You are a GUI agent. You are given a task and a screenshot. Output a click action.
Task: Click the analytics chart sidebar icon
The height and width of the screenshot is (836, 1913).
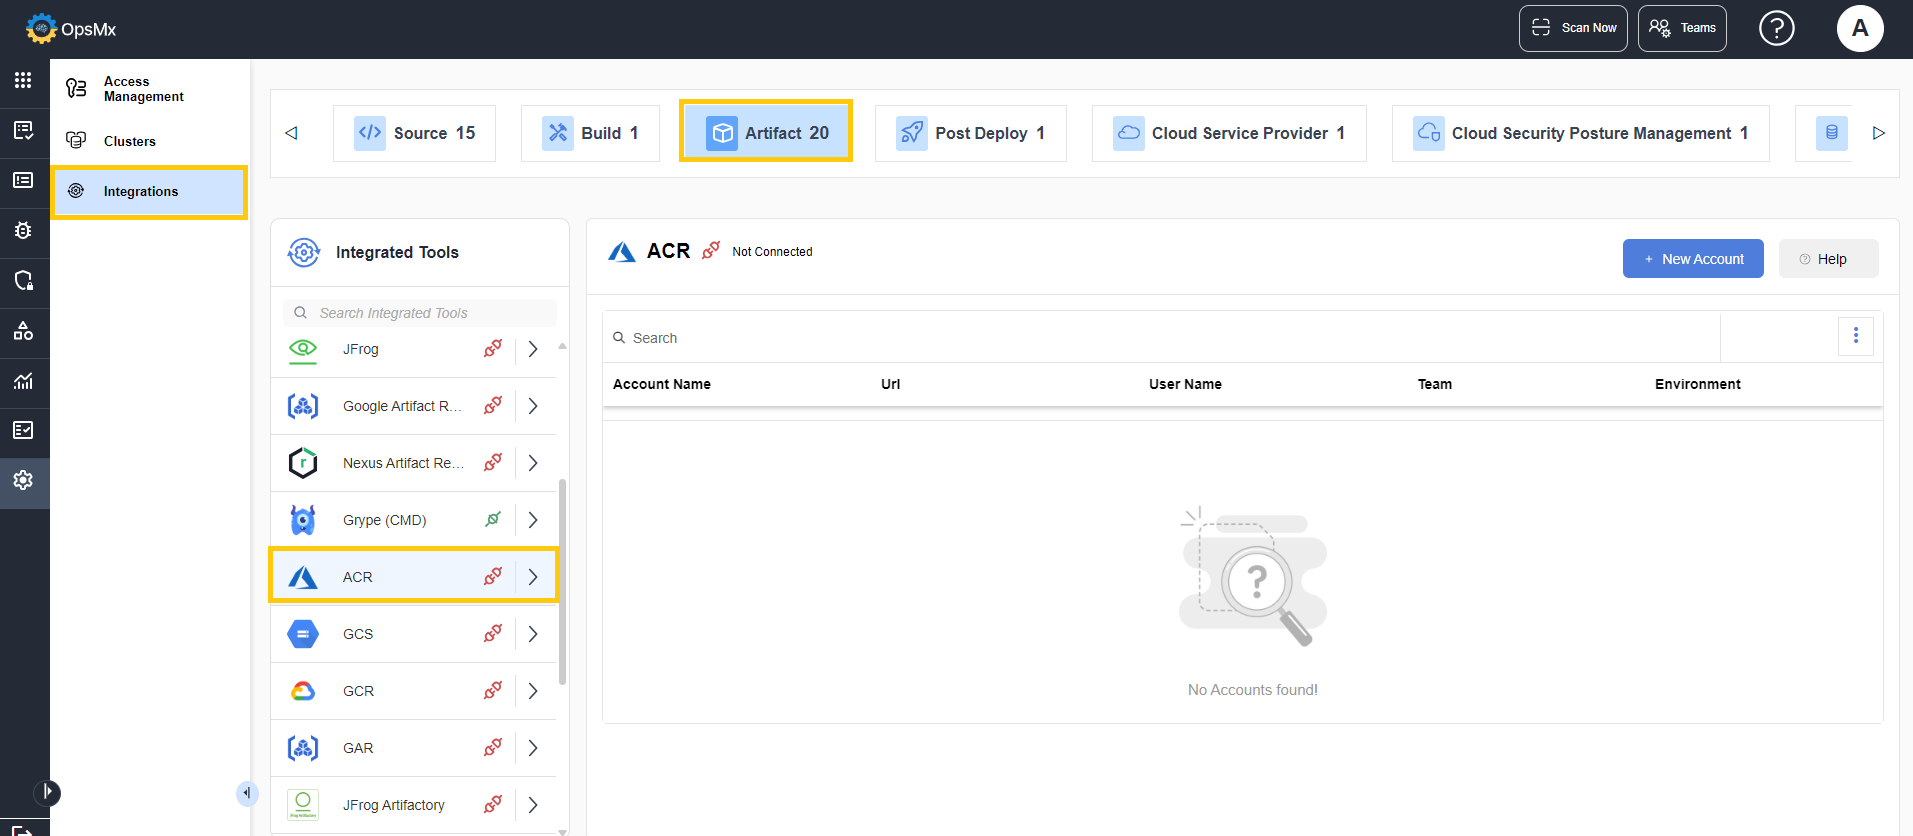[x=23, y=381]
